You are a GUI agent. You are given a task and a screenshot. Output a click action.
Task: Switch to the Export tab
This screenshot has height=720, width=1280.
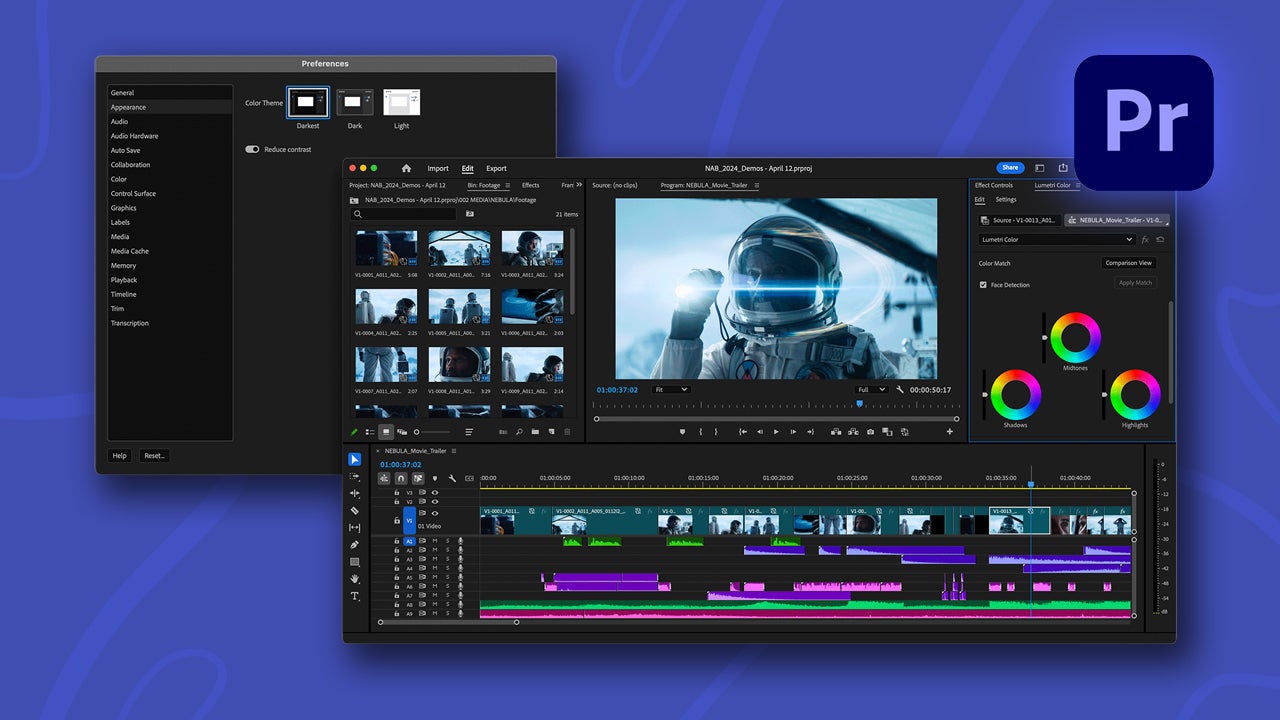[496, 168]
